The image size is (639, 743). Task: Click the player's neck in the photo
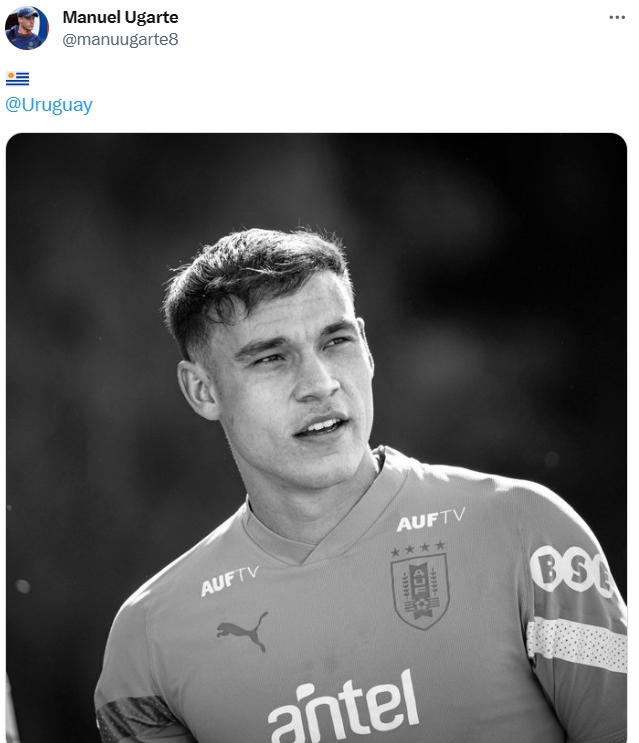pos(300,490)
